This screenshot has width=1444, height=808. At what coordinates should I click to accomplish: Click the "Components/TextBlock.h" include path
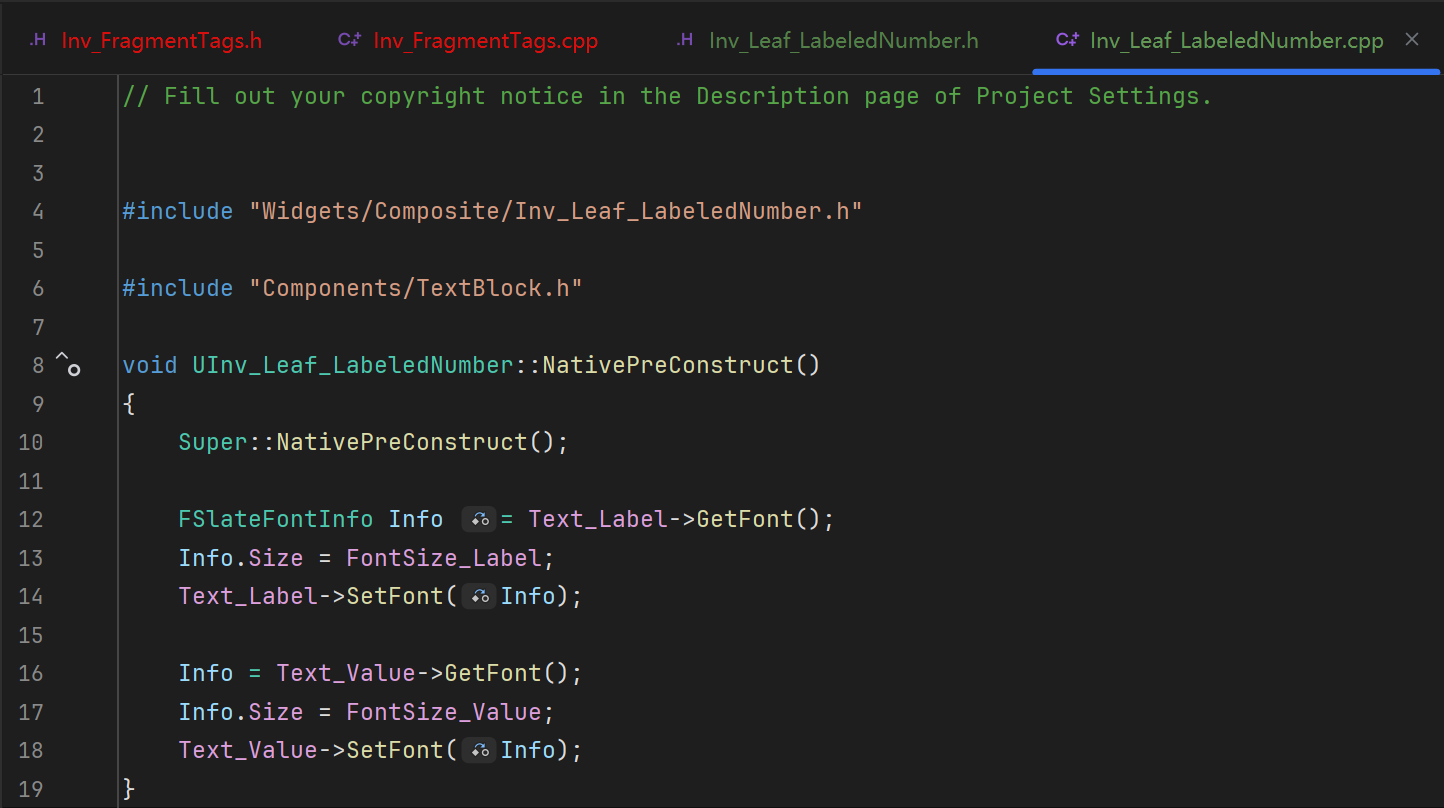pyautogui.click(x=416, y=288)
